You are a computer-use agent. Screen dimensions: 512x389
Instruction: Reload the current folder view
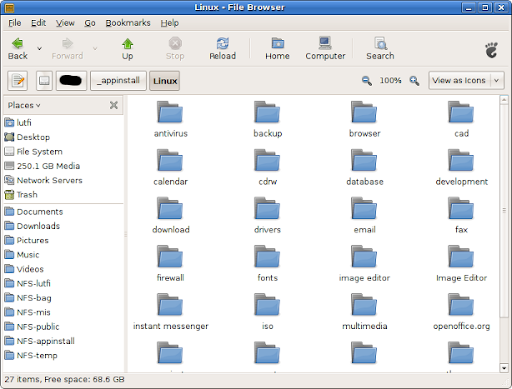pos(222,49)
